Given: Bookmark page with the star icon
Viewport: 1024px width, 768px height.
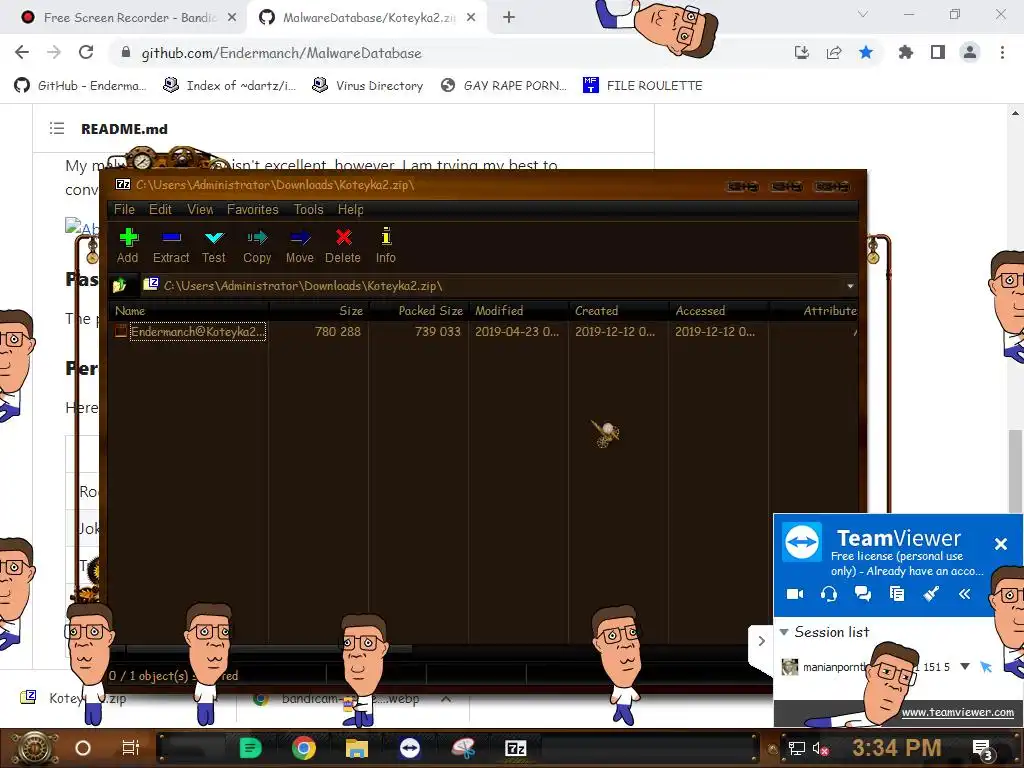Looking at the screenshot, I should pyautogui.click(x=866, y=52).
